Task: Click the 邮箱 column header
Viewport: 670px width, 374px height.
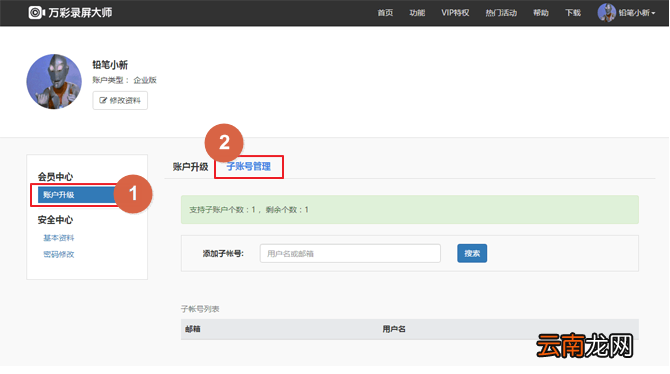Action: 193,329
